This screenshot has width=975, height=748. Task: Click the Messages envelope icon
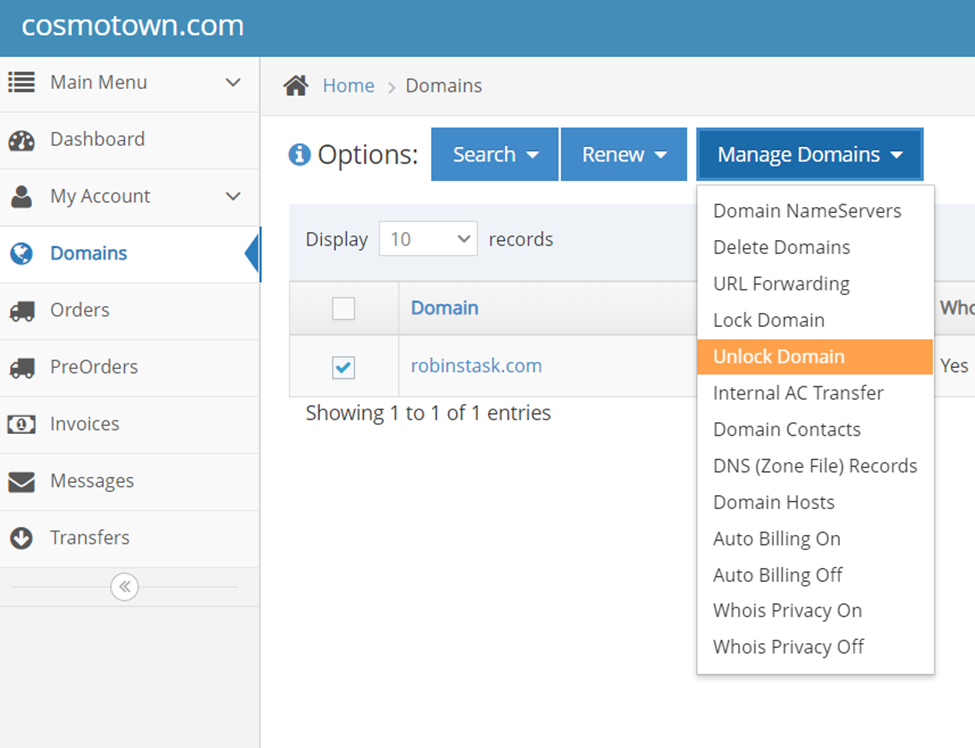(21, 481)
